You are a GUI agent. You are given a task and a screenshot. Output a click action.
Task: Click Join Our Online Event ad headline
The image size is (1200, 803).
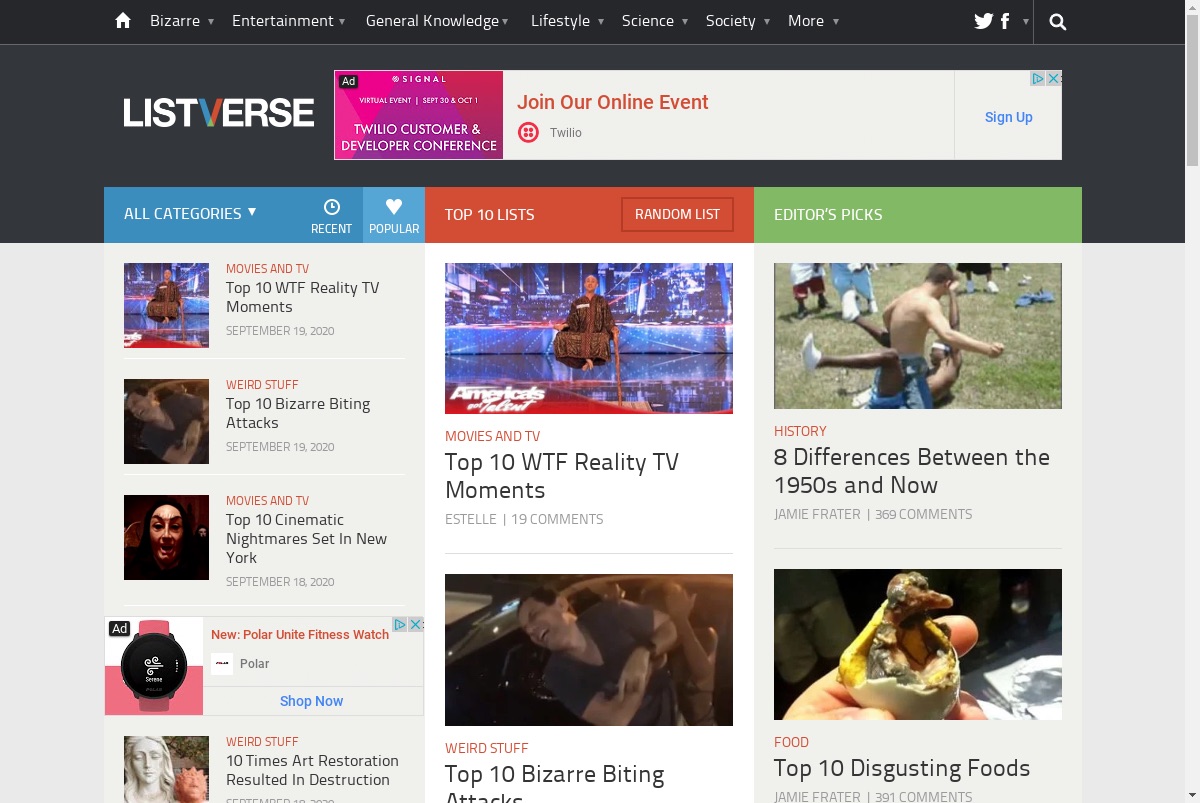coord(612,102)
